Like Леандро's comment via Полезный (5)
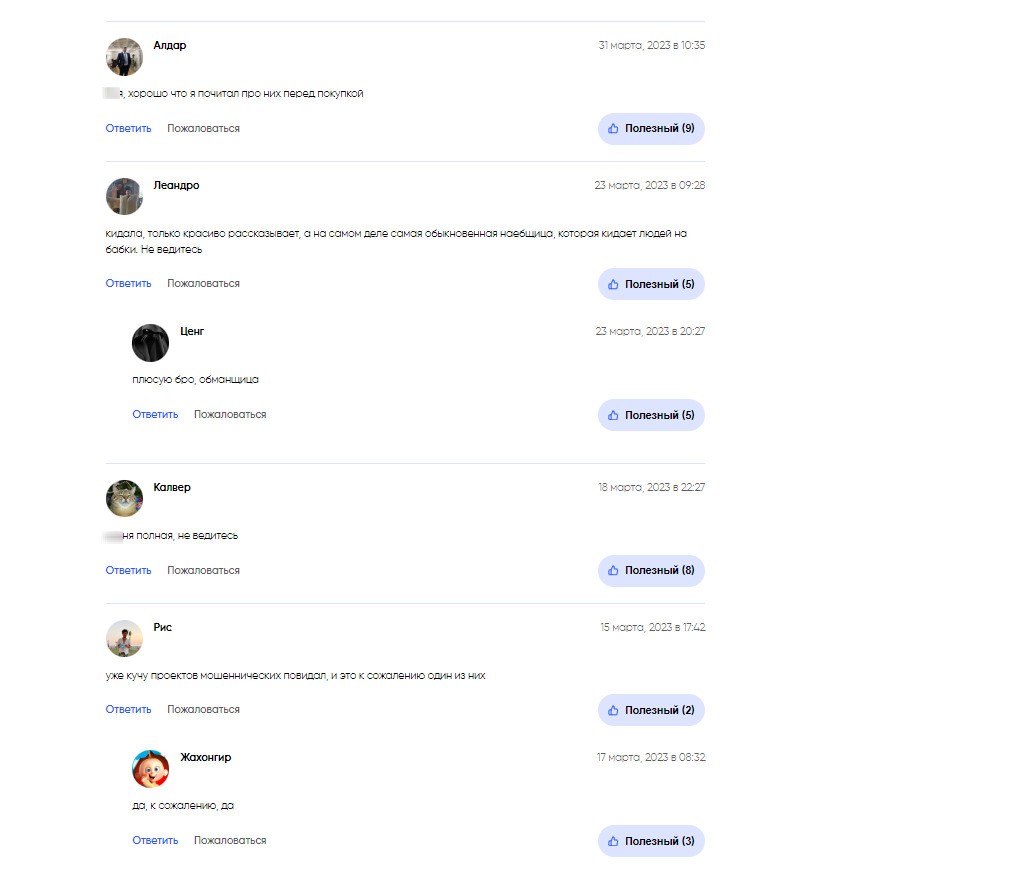Image resolution: width=1010 pixels, height=872 pixels. coord(651,284)
